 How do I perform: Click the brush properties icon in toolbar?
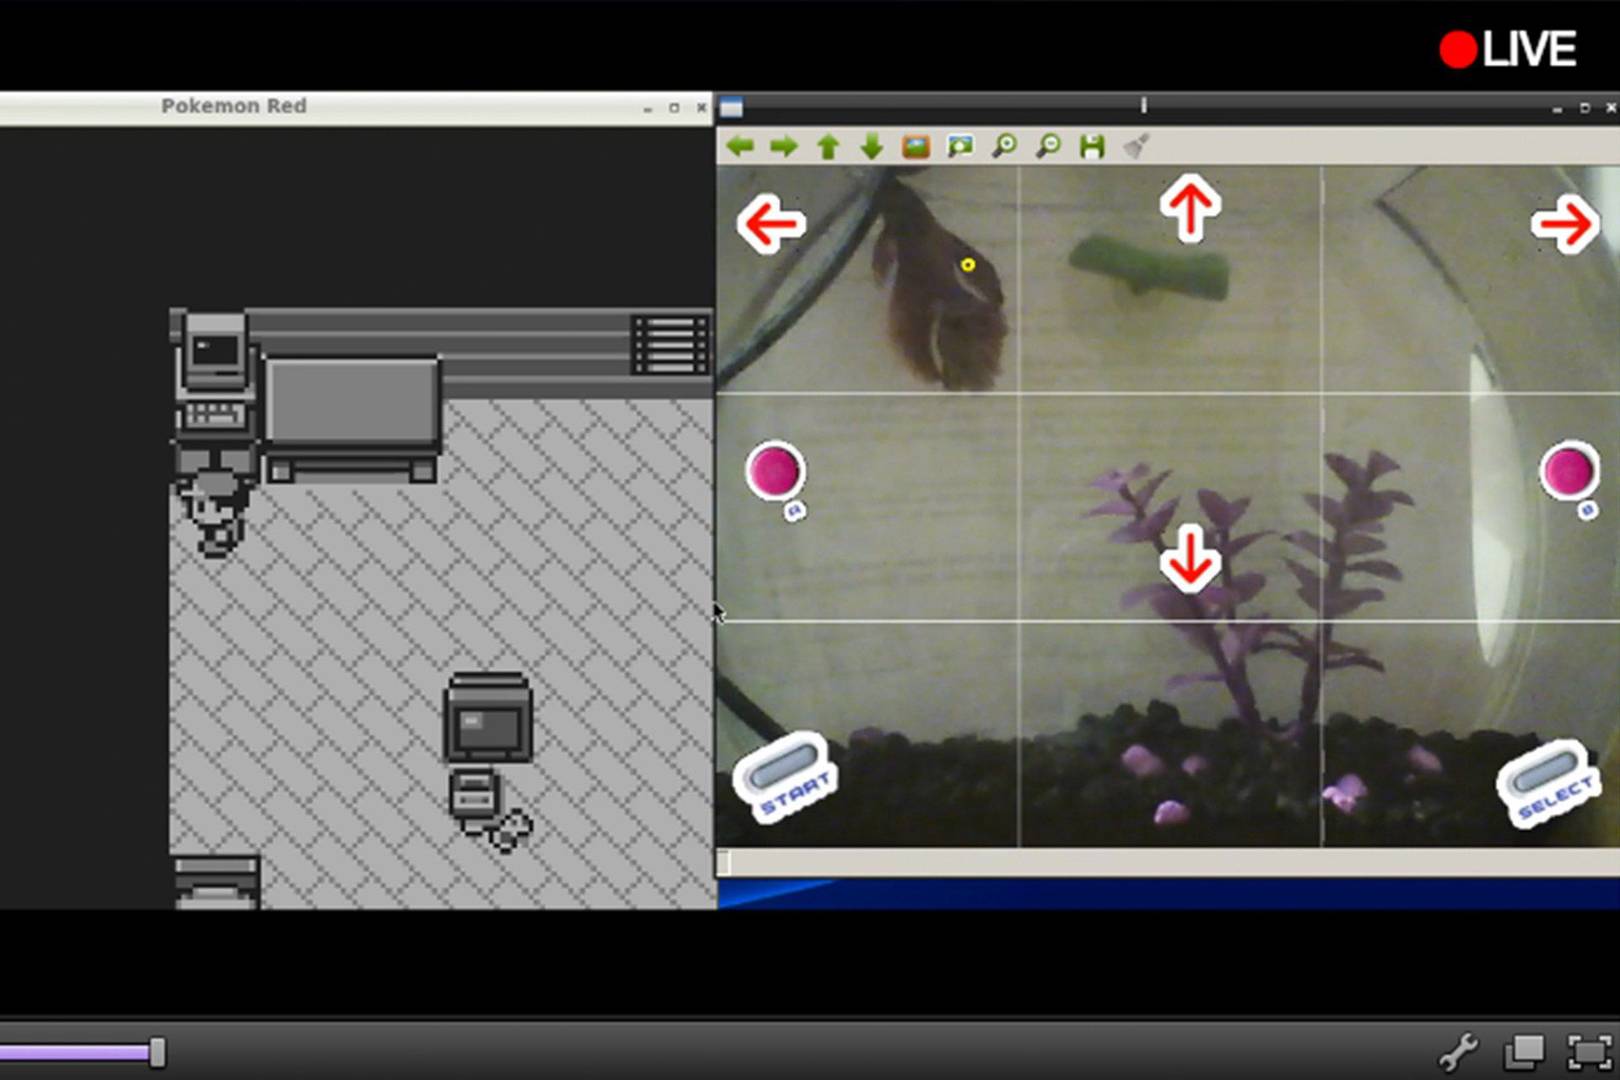[1136, 147]
